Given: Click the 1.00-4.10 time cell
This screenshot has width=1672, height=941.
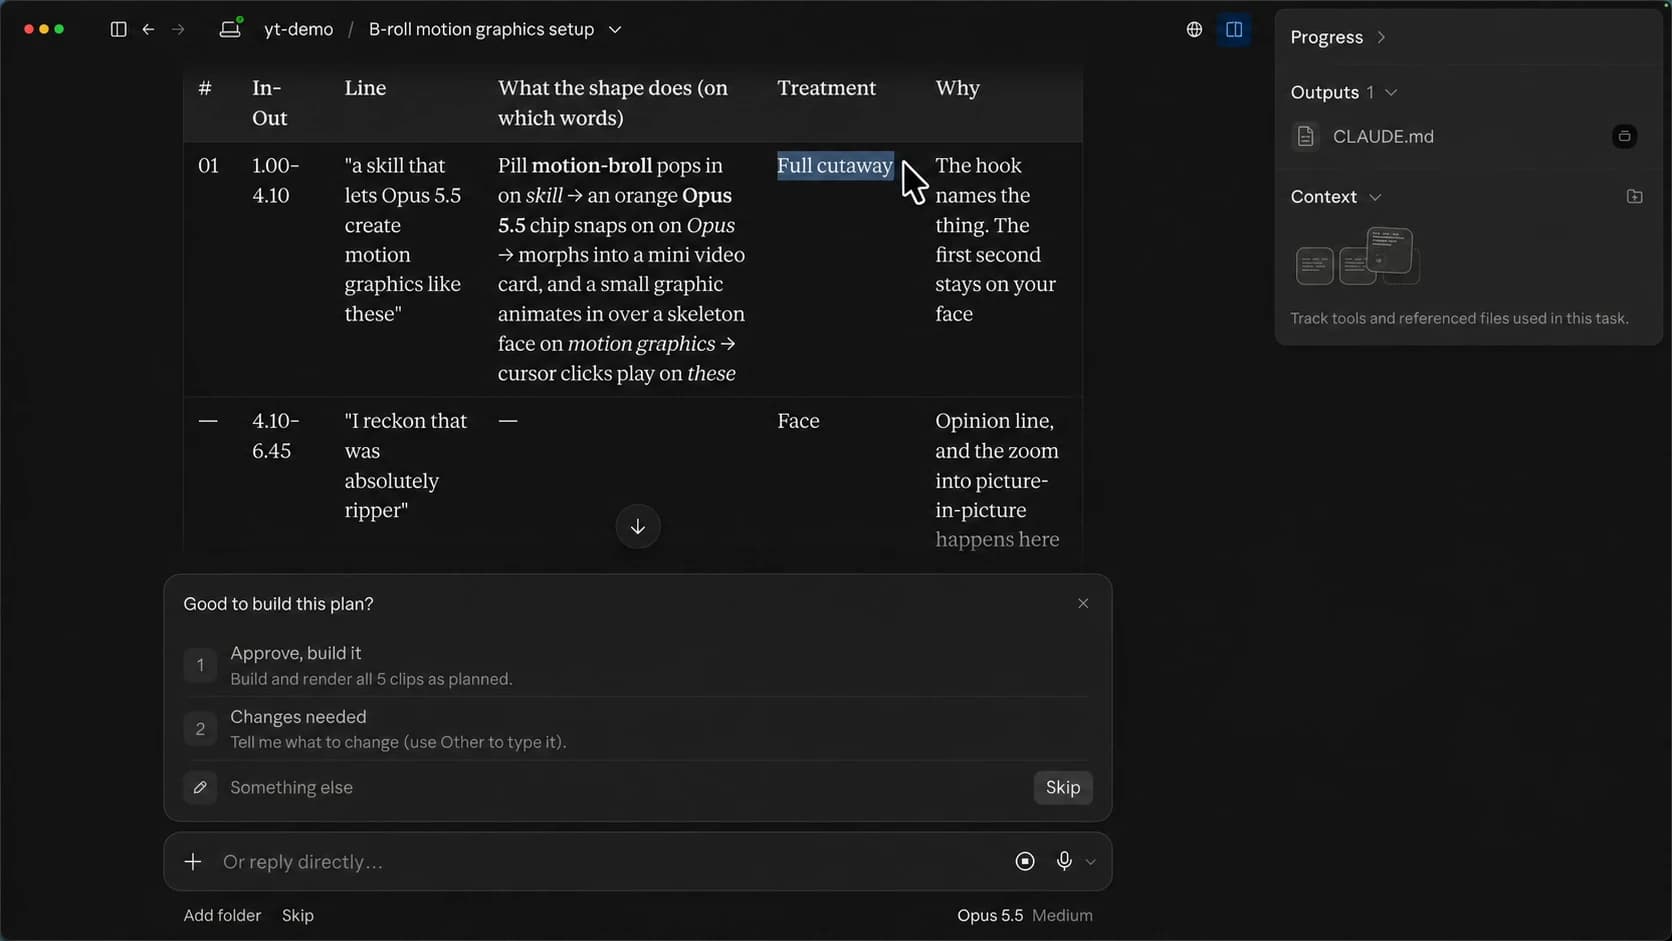Looking at the screenshot, I should point(275,181).
